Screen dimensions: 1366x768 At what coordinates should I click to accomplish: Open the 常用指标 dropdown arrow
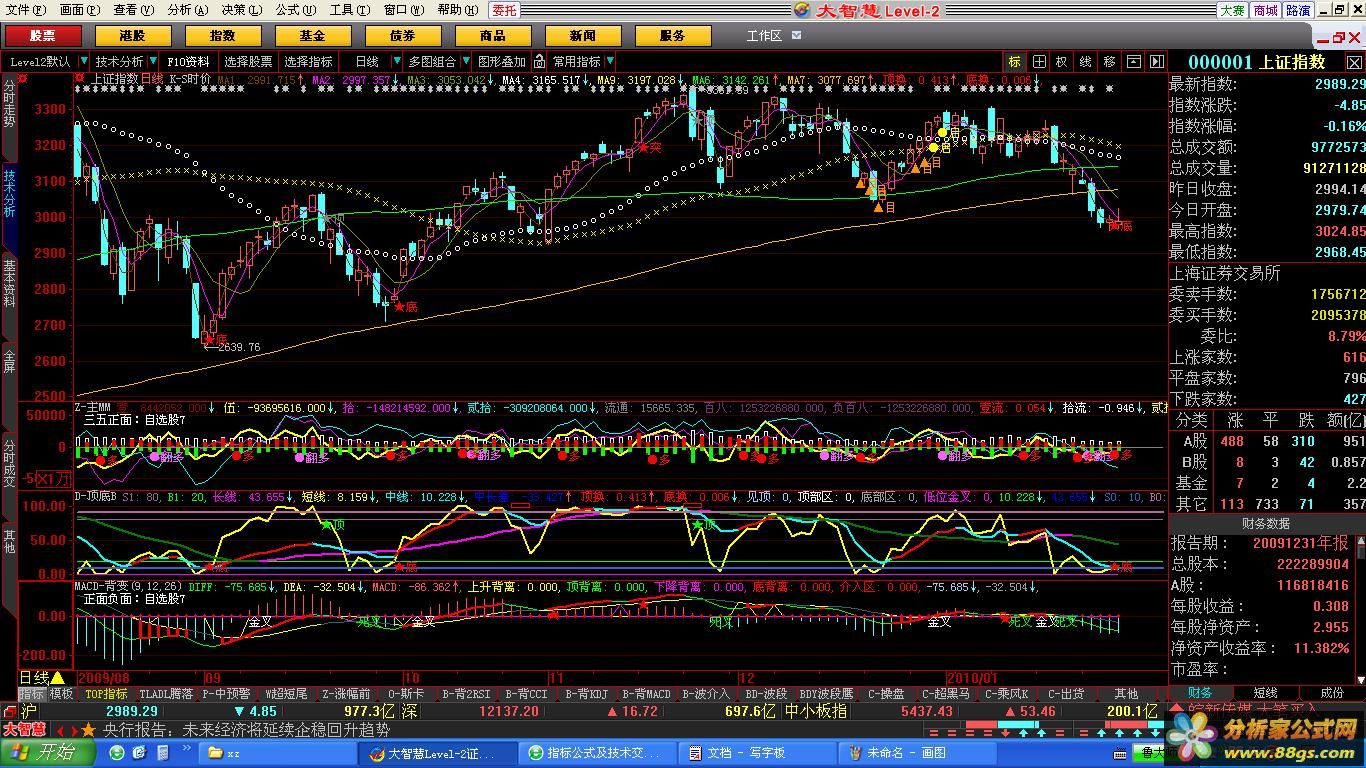click(x=609, y=61)
